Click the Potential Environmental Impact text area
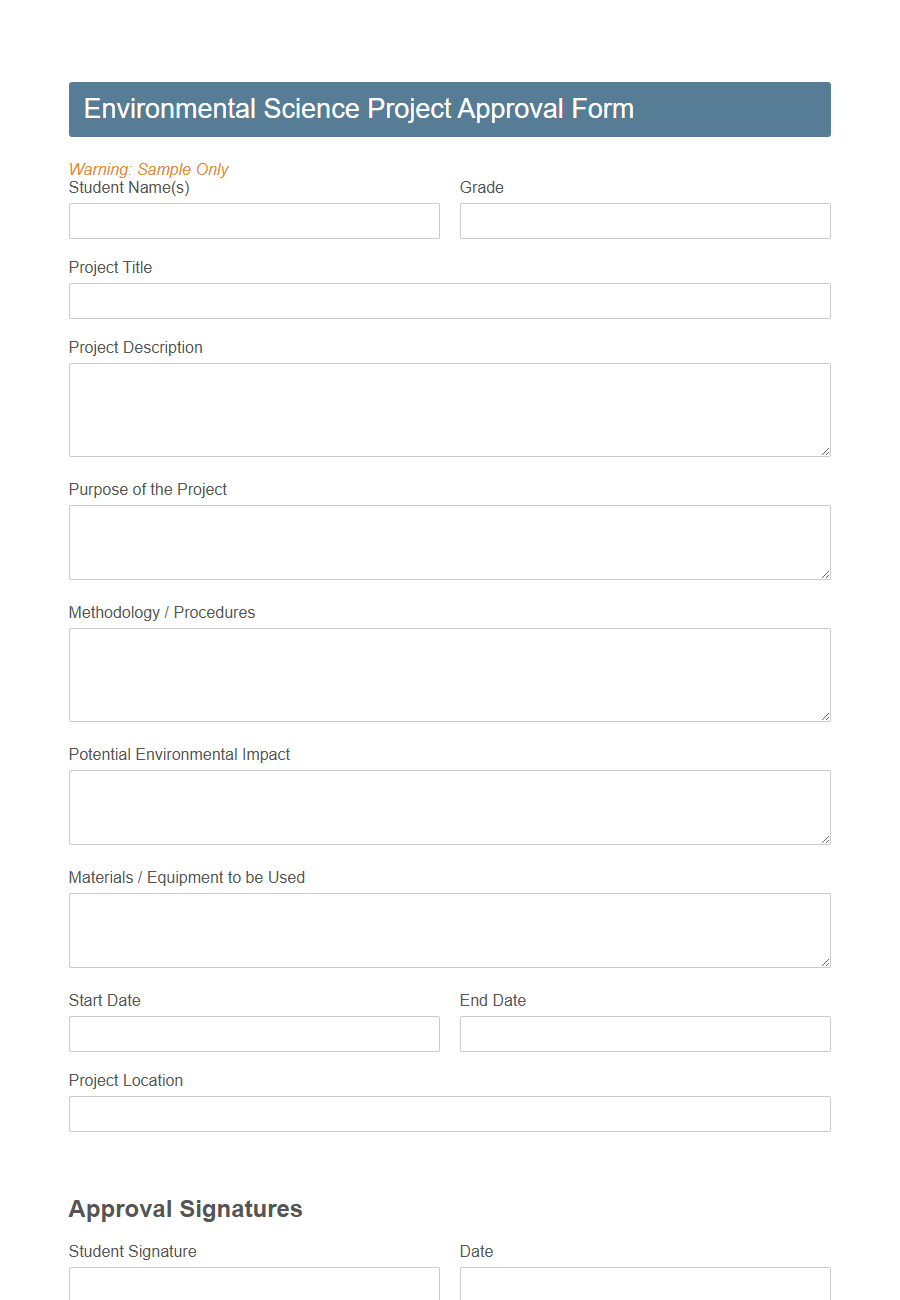This screenshot has width=900, height=1300. point(449,807)
